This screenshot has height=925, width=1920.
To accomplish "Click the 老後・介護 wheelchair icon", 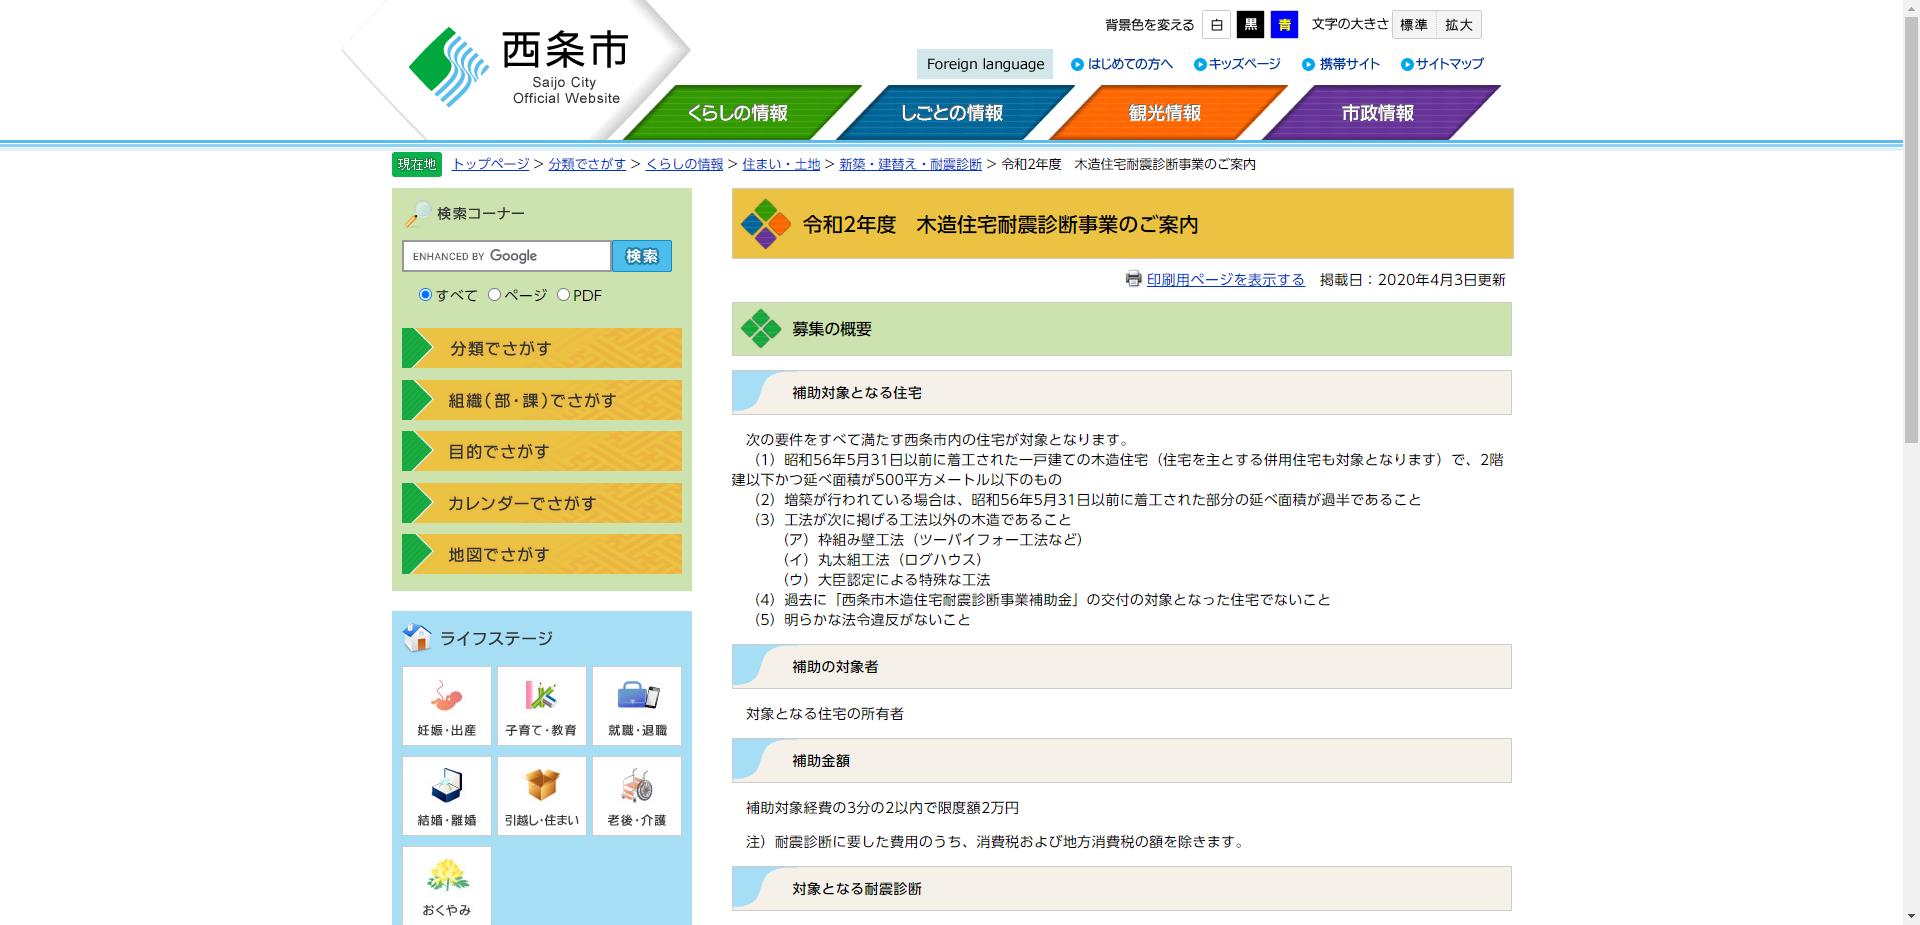I will click(637, 795).
